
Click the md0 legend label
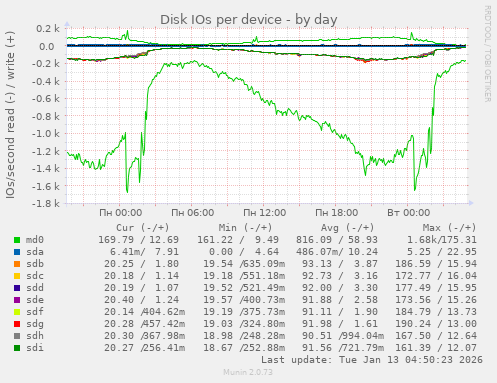(x=35, y=240)
